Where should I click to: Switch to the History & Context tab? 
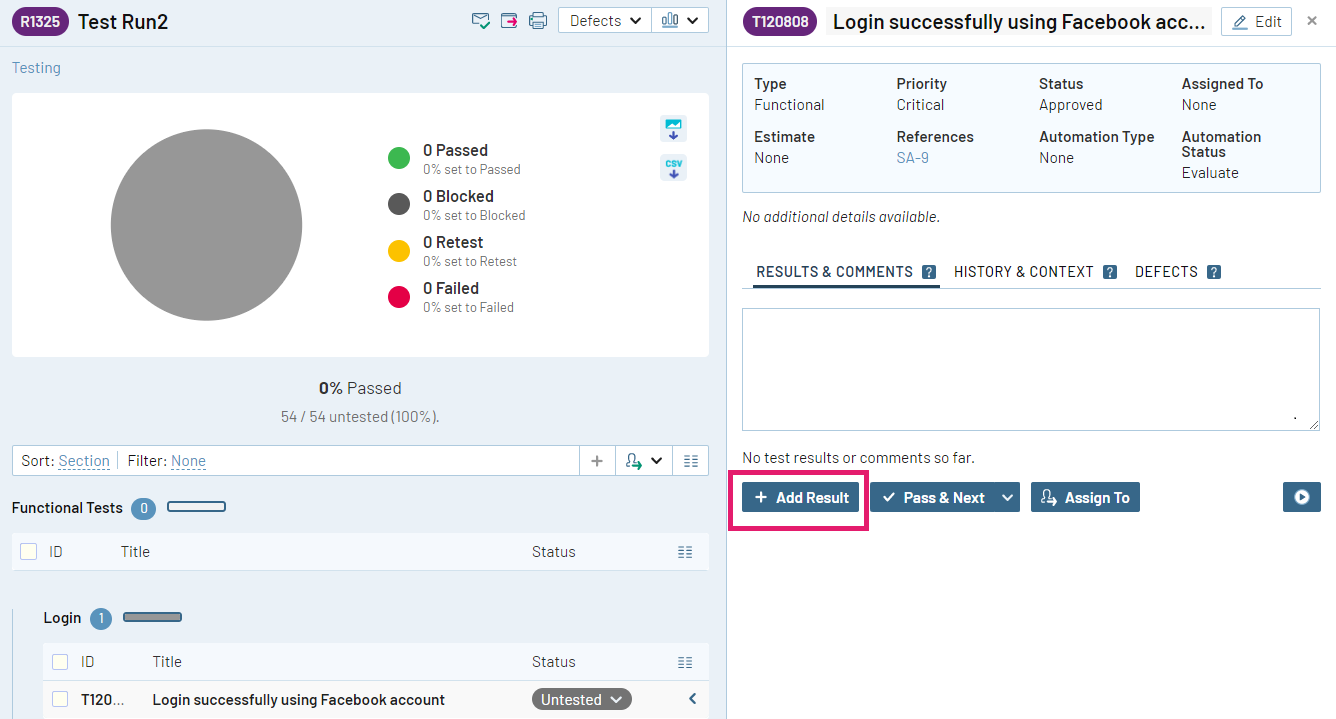pos(1023,272)
